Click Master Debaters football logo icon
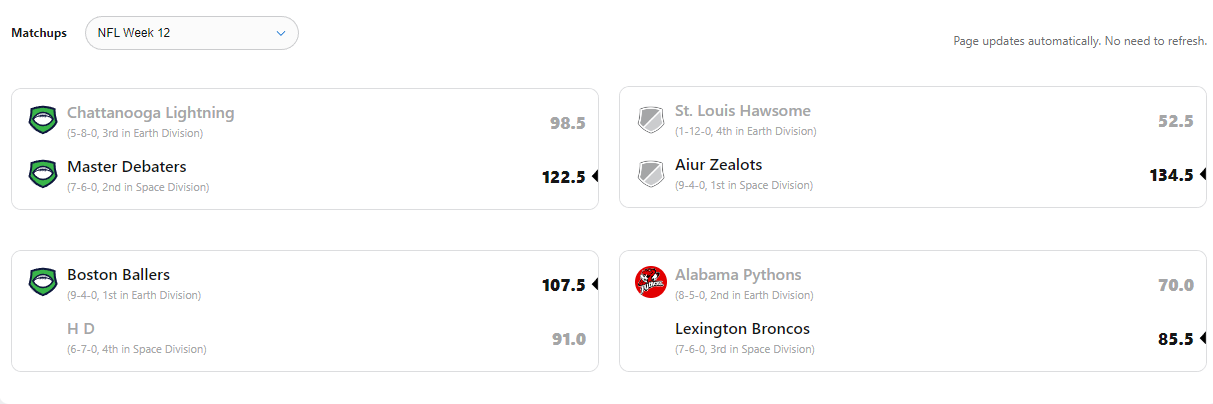The width and height of the screenshot is (1213, 404). [x=43, y=174]
